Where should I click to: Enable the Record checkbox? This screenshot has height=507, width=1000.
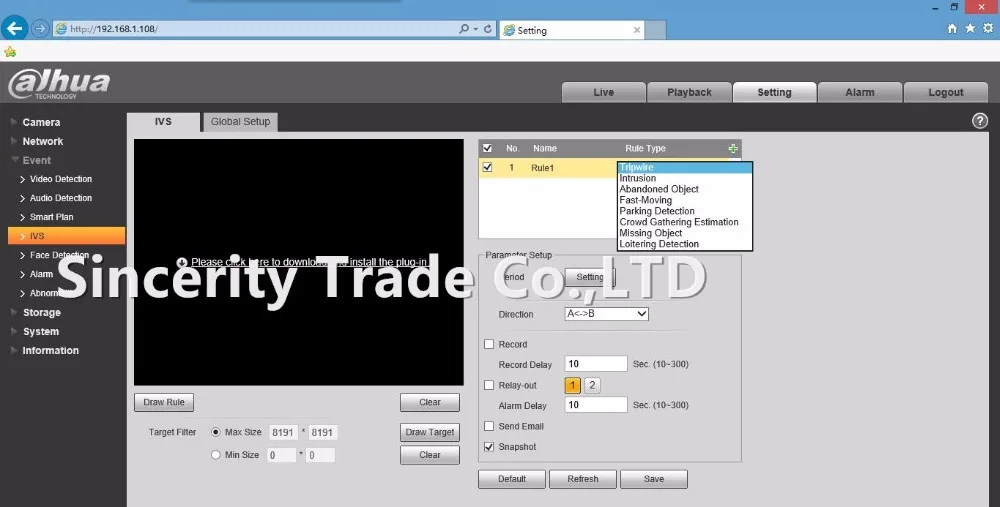[489, 344]
